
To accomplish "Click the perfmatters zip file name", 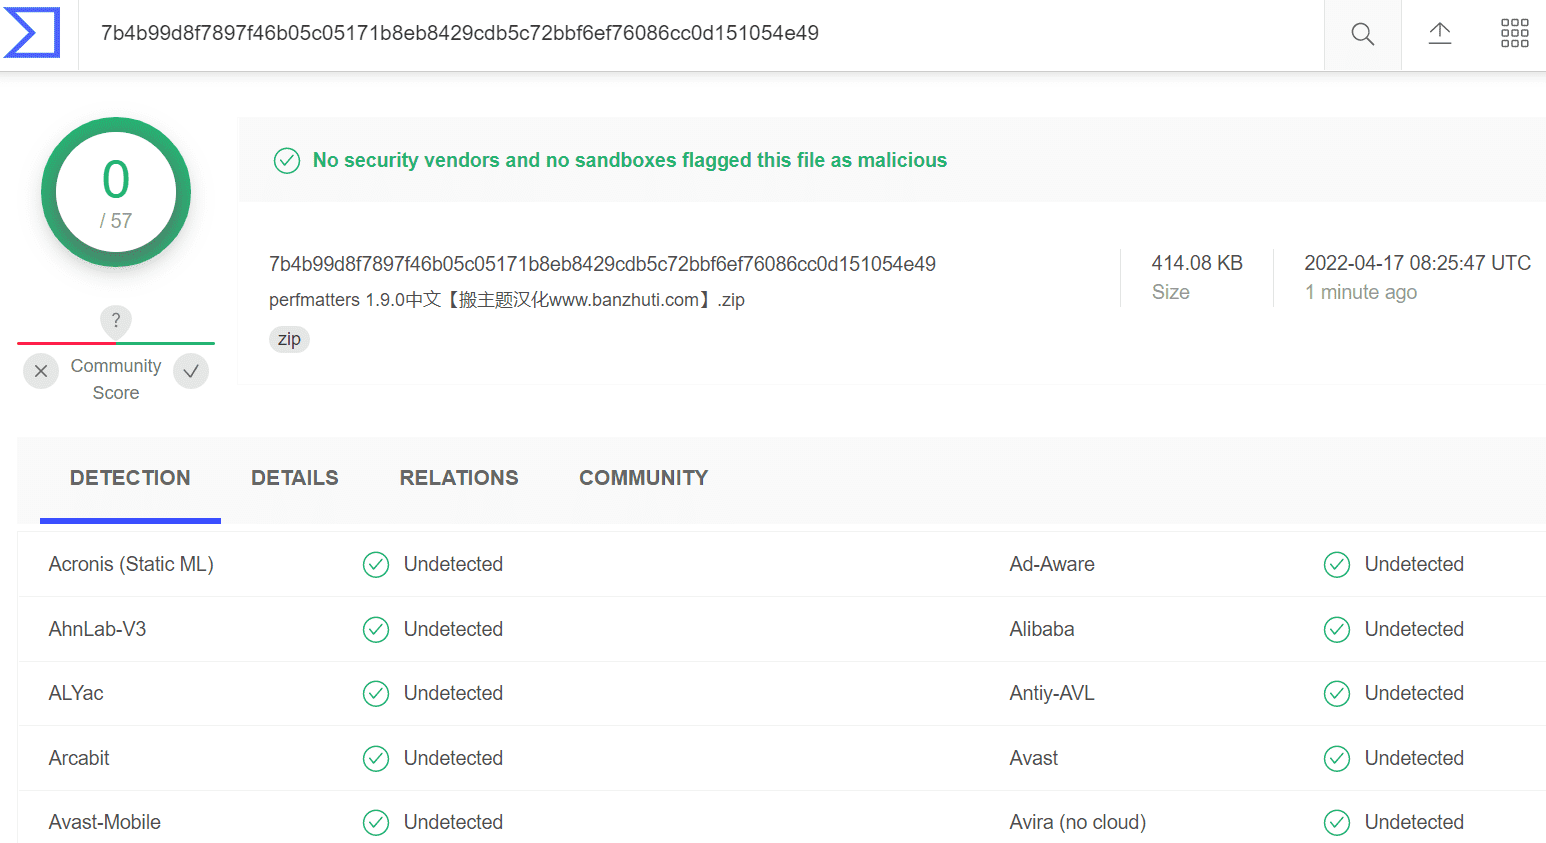I will click(x=507, y=300).
